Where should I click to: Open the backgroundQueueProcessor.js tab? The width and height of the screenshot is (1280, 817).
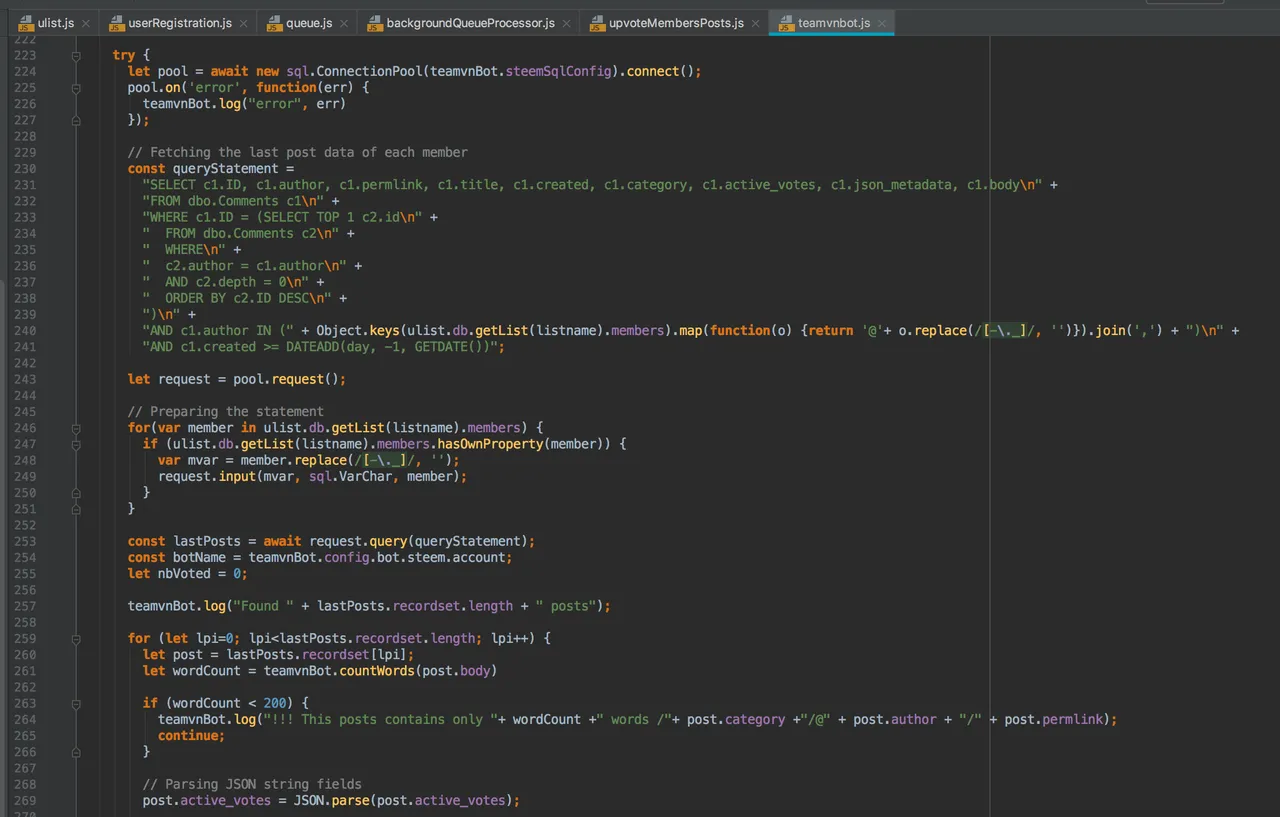[x=468, y=23]
